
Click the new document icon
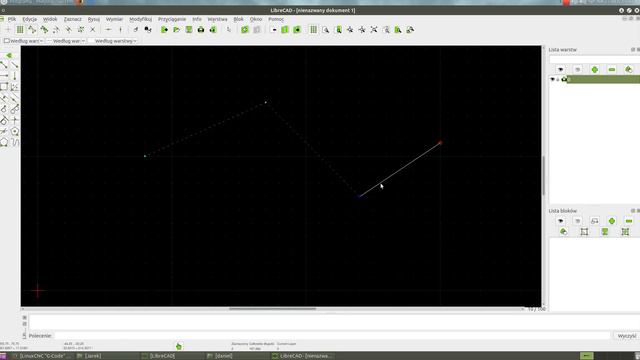(x=164, y=30)
